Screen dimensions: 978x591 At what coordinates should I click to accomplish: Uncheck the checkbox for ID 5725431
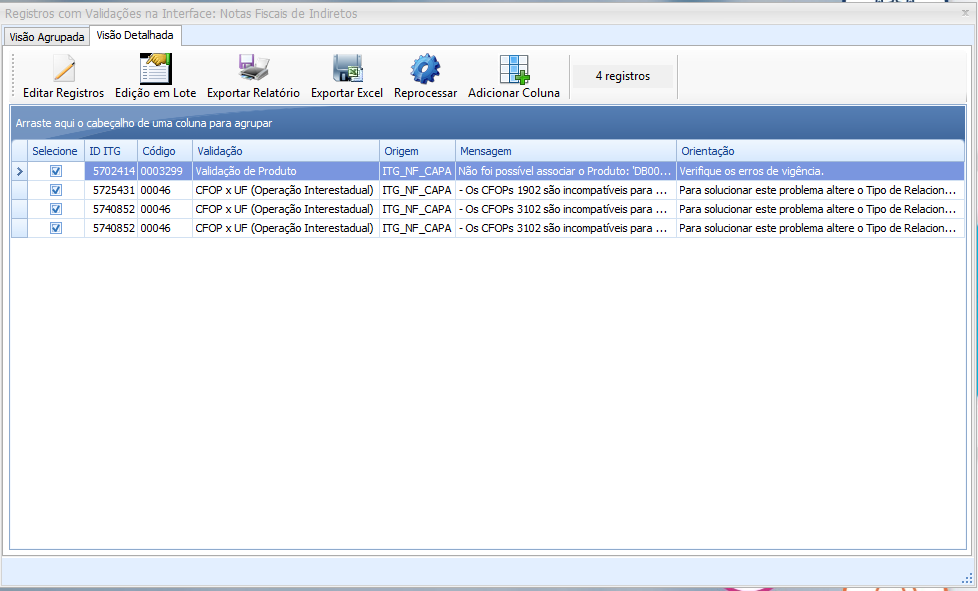[56, 190]
